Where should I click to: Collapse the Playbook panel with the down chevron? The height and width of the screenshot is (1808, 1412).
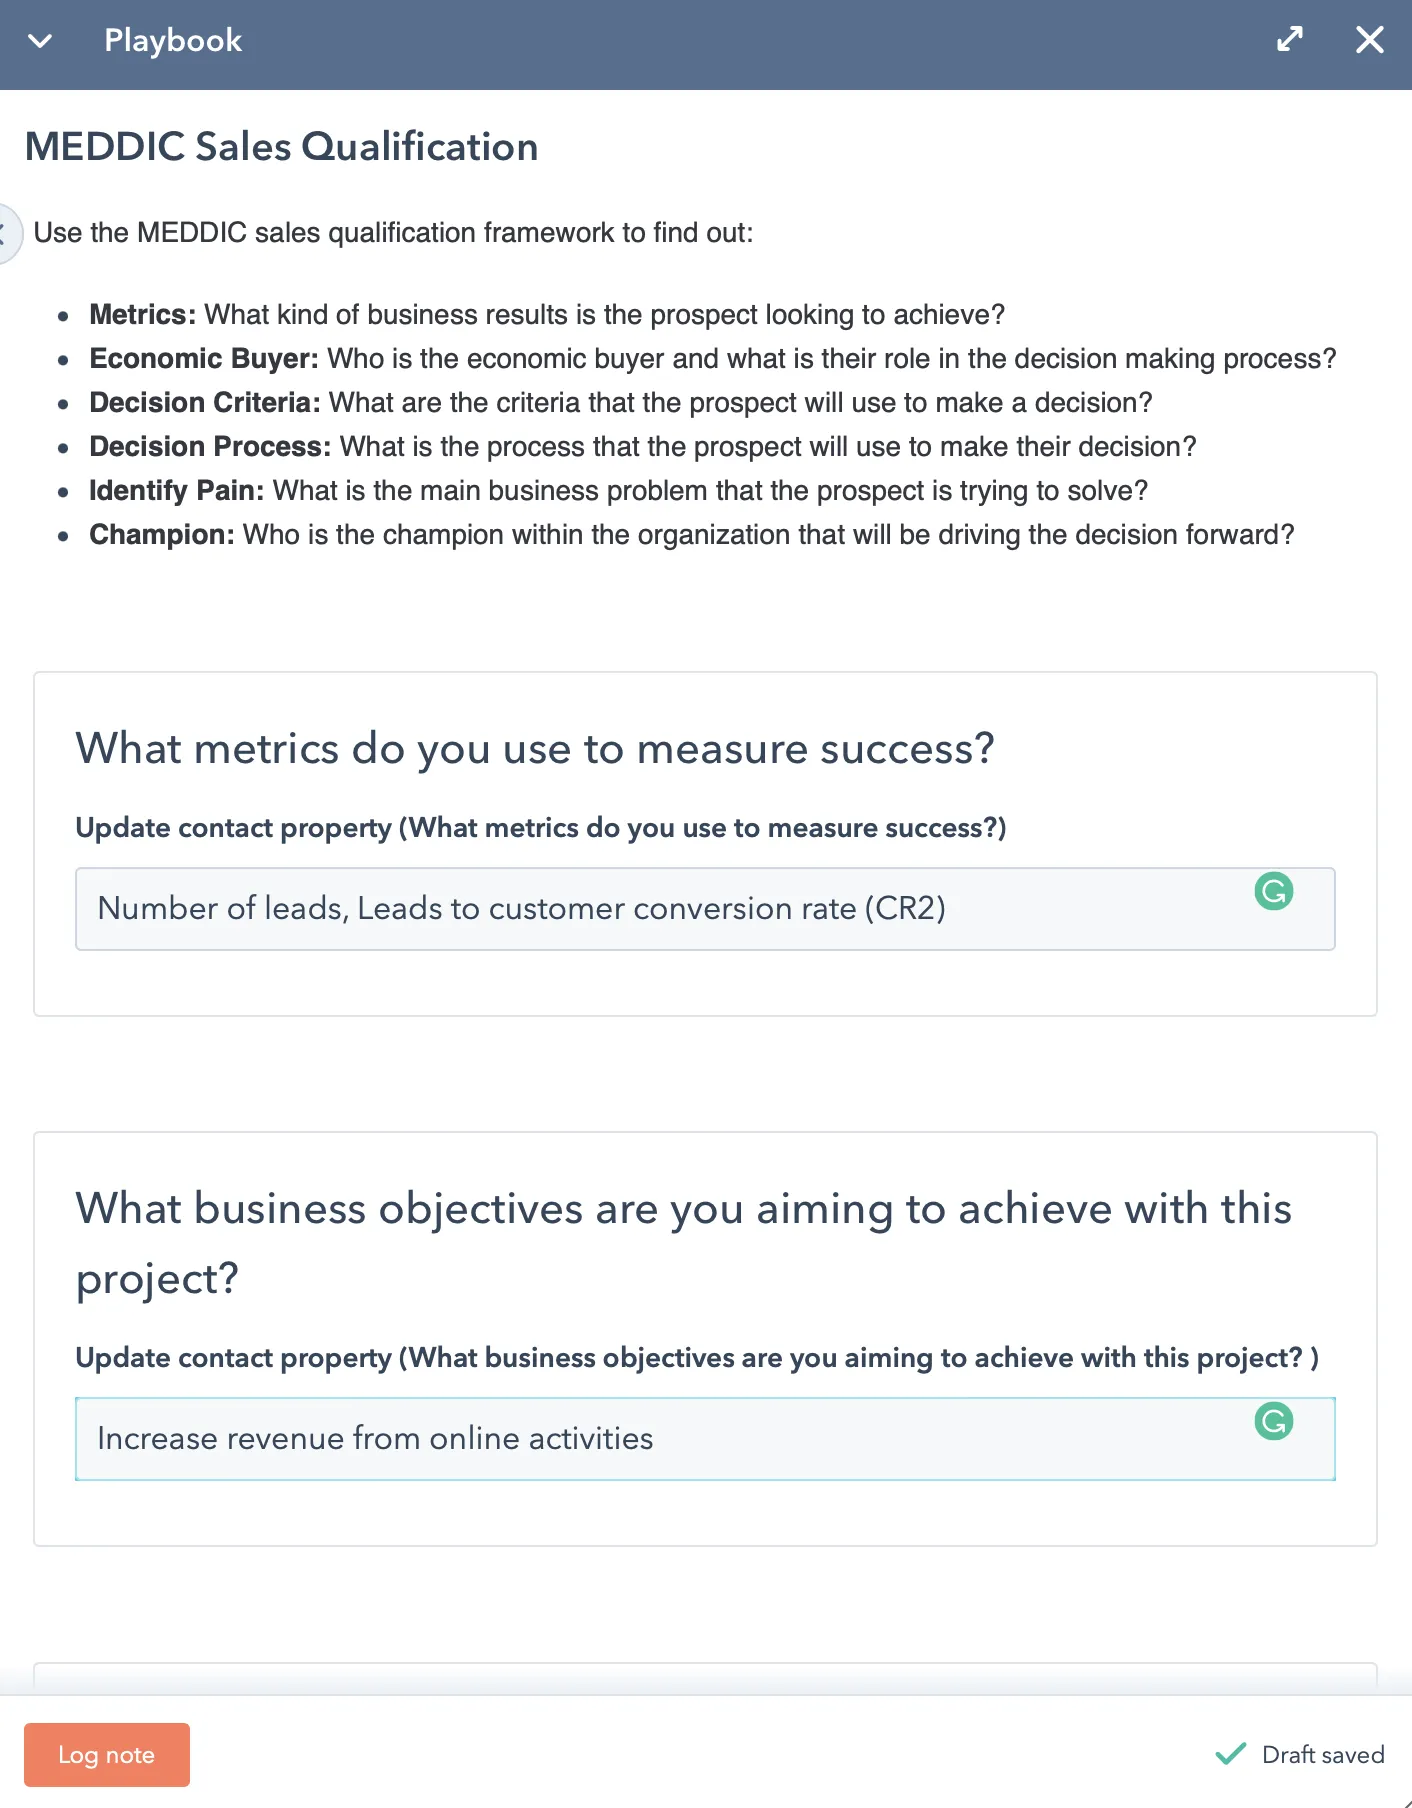40,42
